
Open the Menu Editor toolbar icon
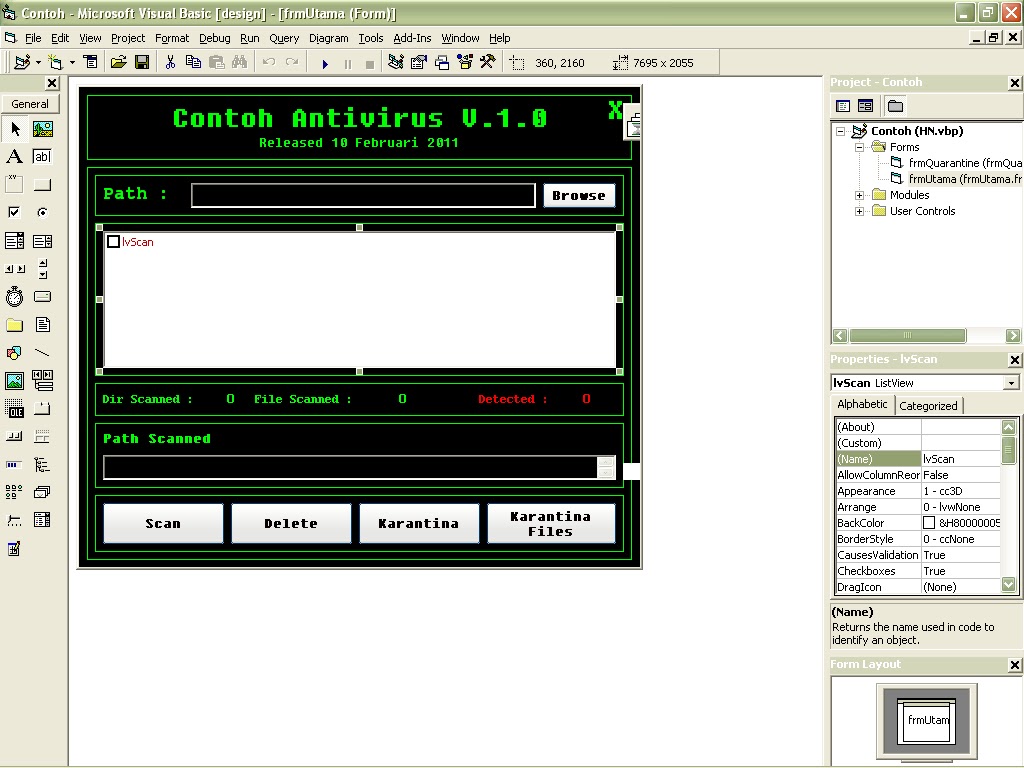(x=91, y=63)
